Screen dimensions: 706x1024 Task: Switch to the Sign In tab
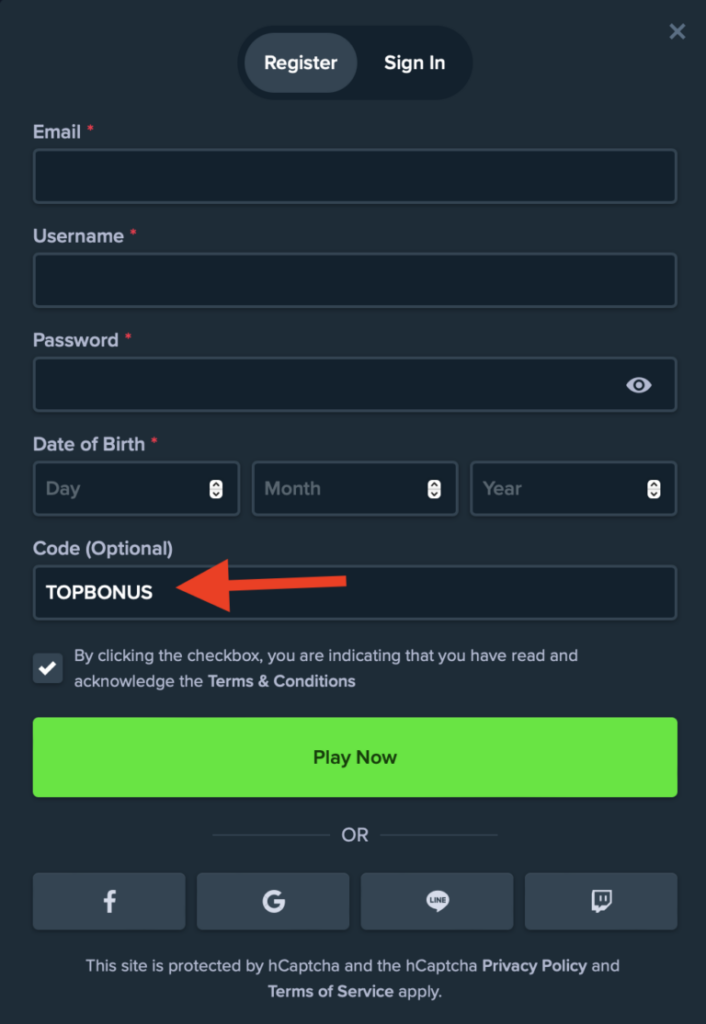coord(414,62)
